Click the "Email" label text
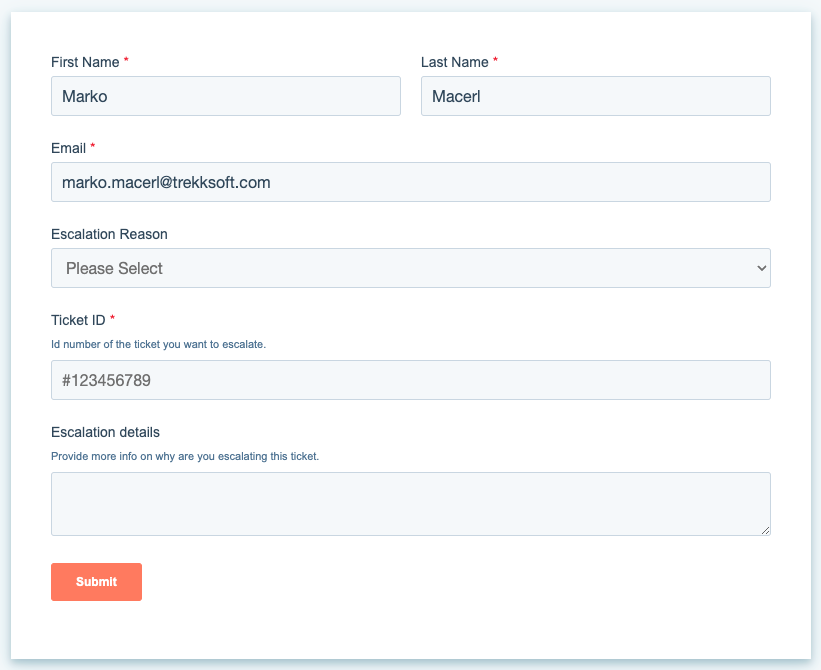This screenshot has height=670, width=821. (x=69, y=148)
